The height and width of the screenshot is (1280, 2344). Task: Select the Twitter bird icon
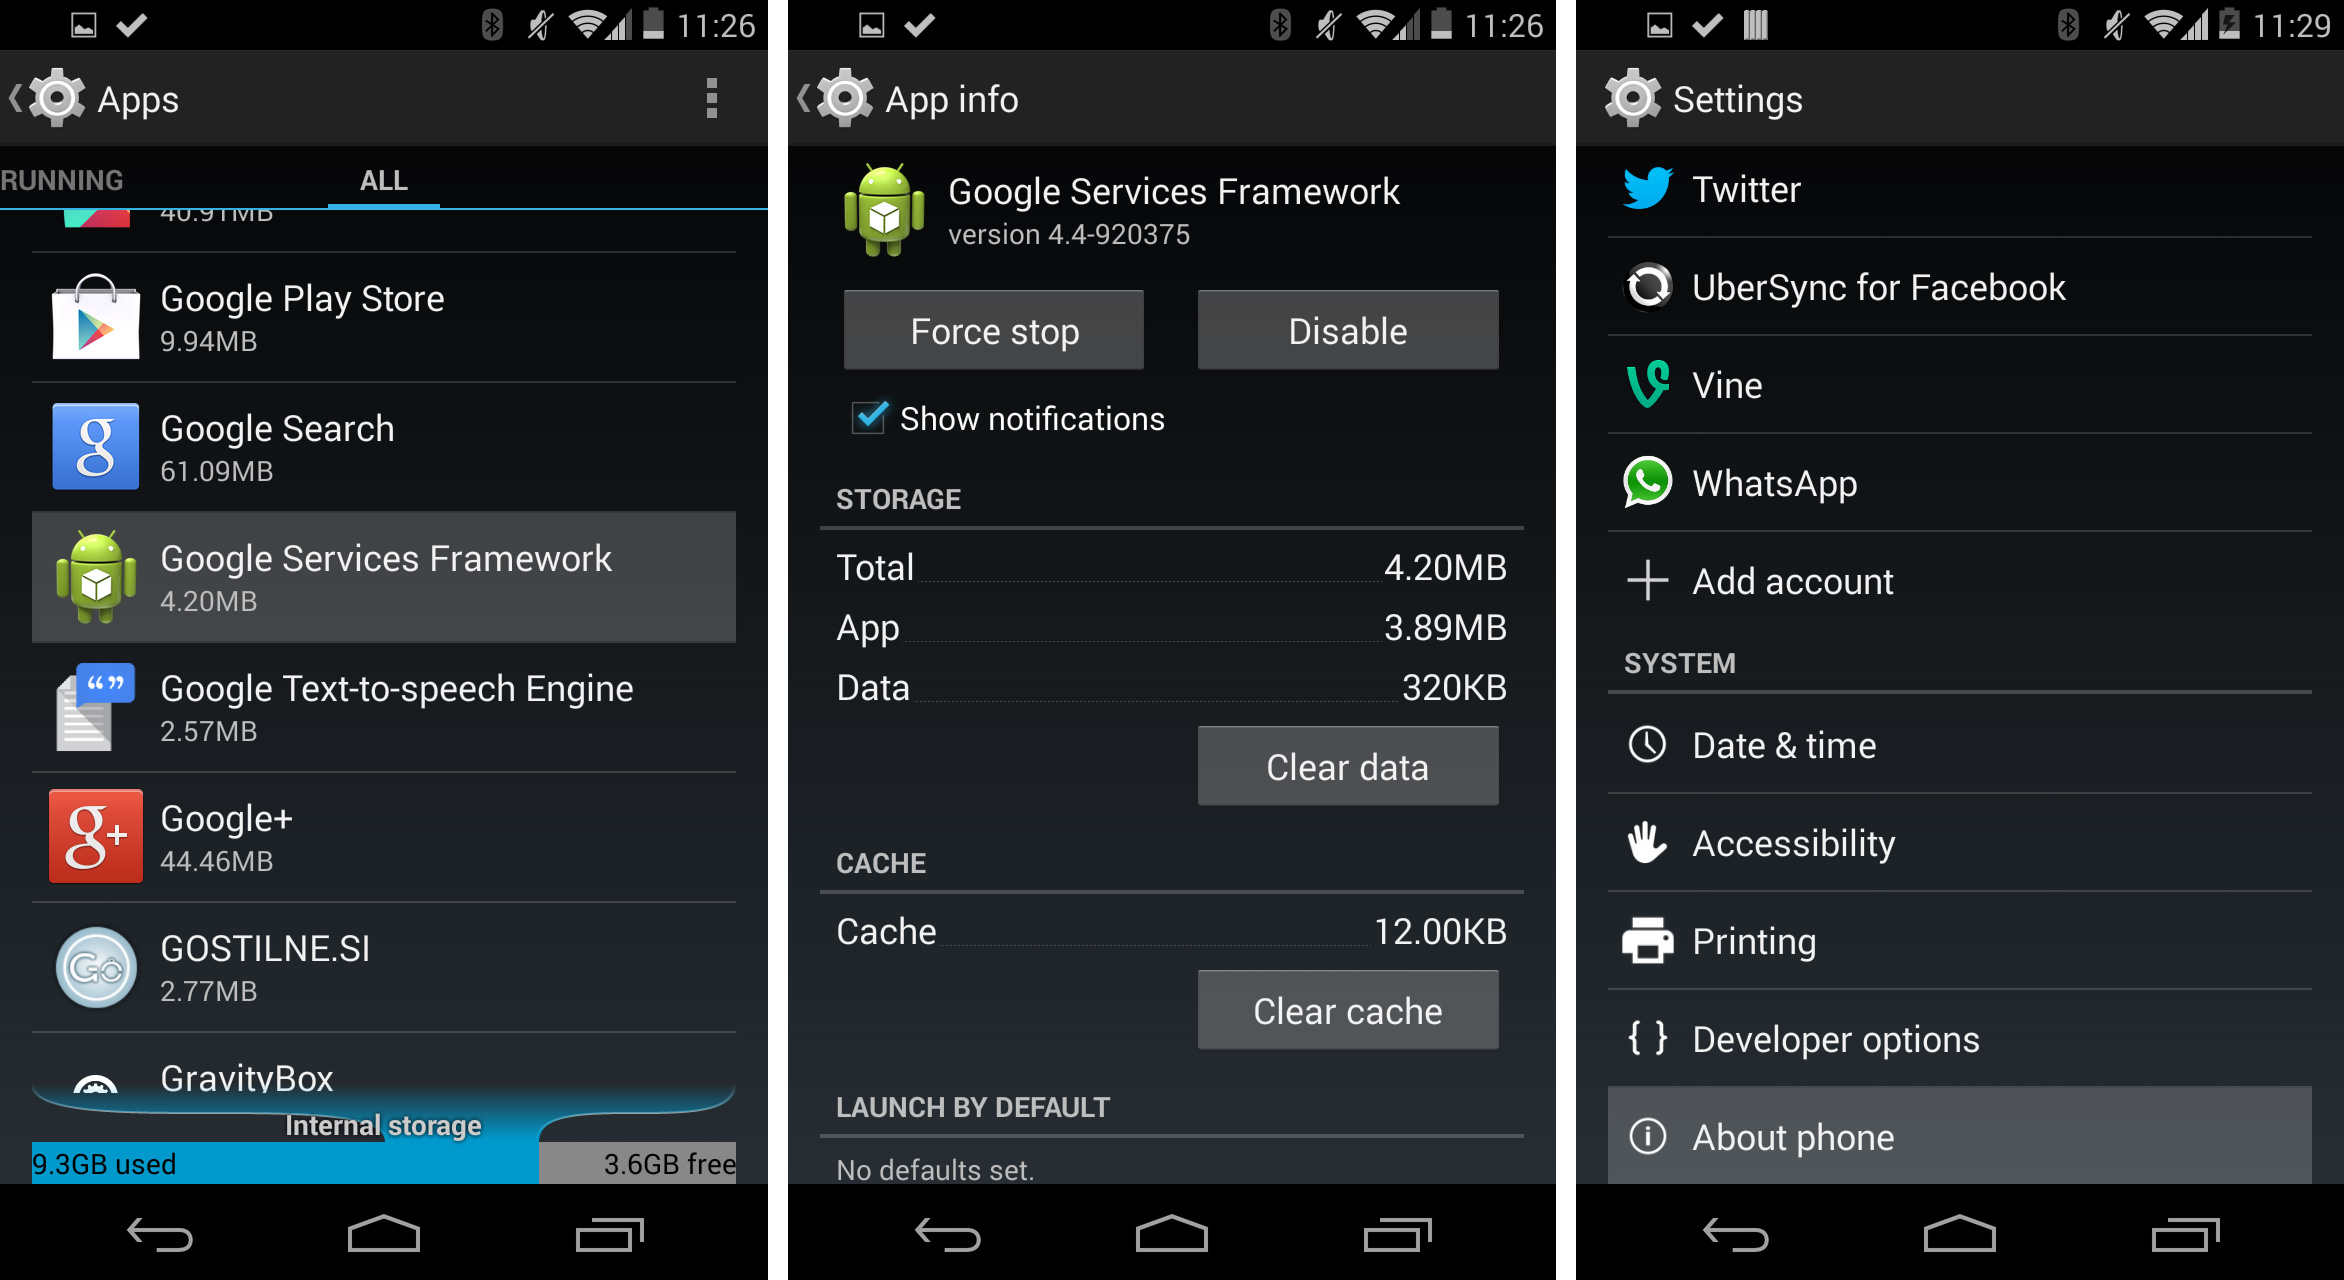click(1647, 188)
